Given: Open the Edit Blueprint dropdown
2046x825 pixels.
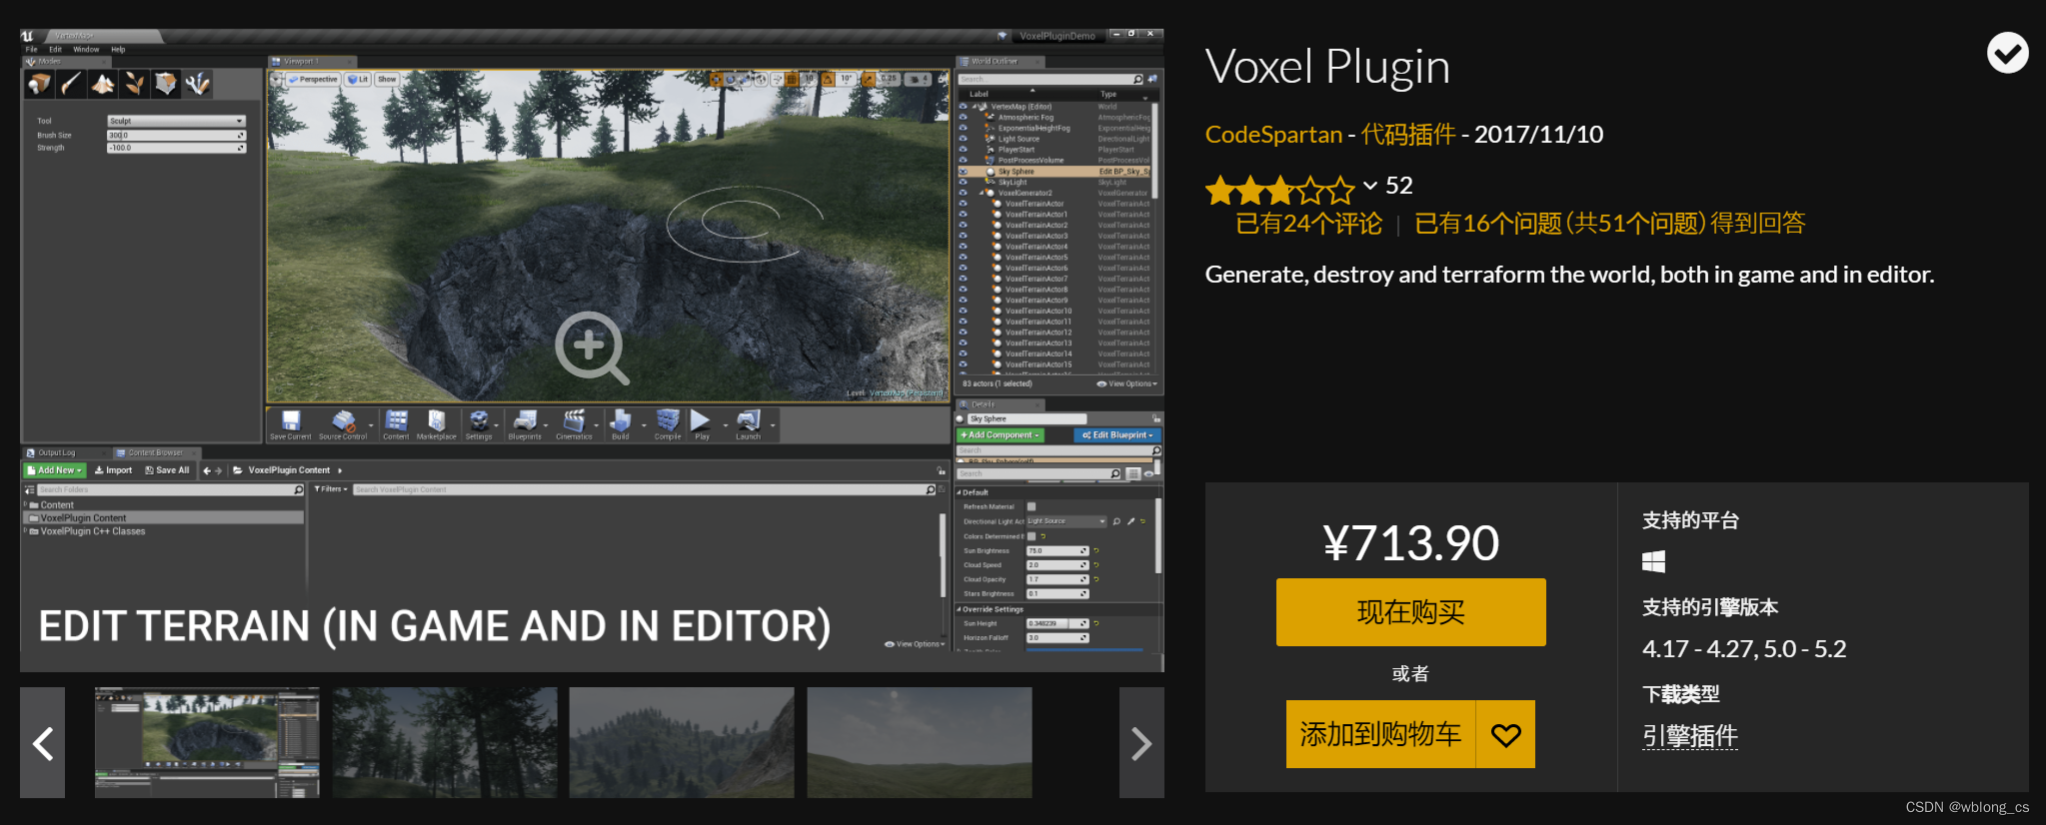Looking at the screenshot, I should 1117,435.
